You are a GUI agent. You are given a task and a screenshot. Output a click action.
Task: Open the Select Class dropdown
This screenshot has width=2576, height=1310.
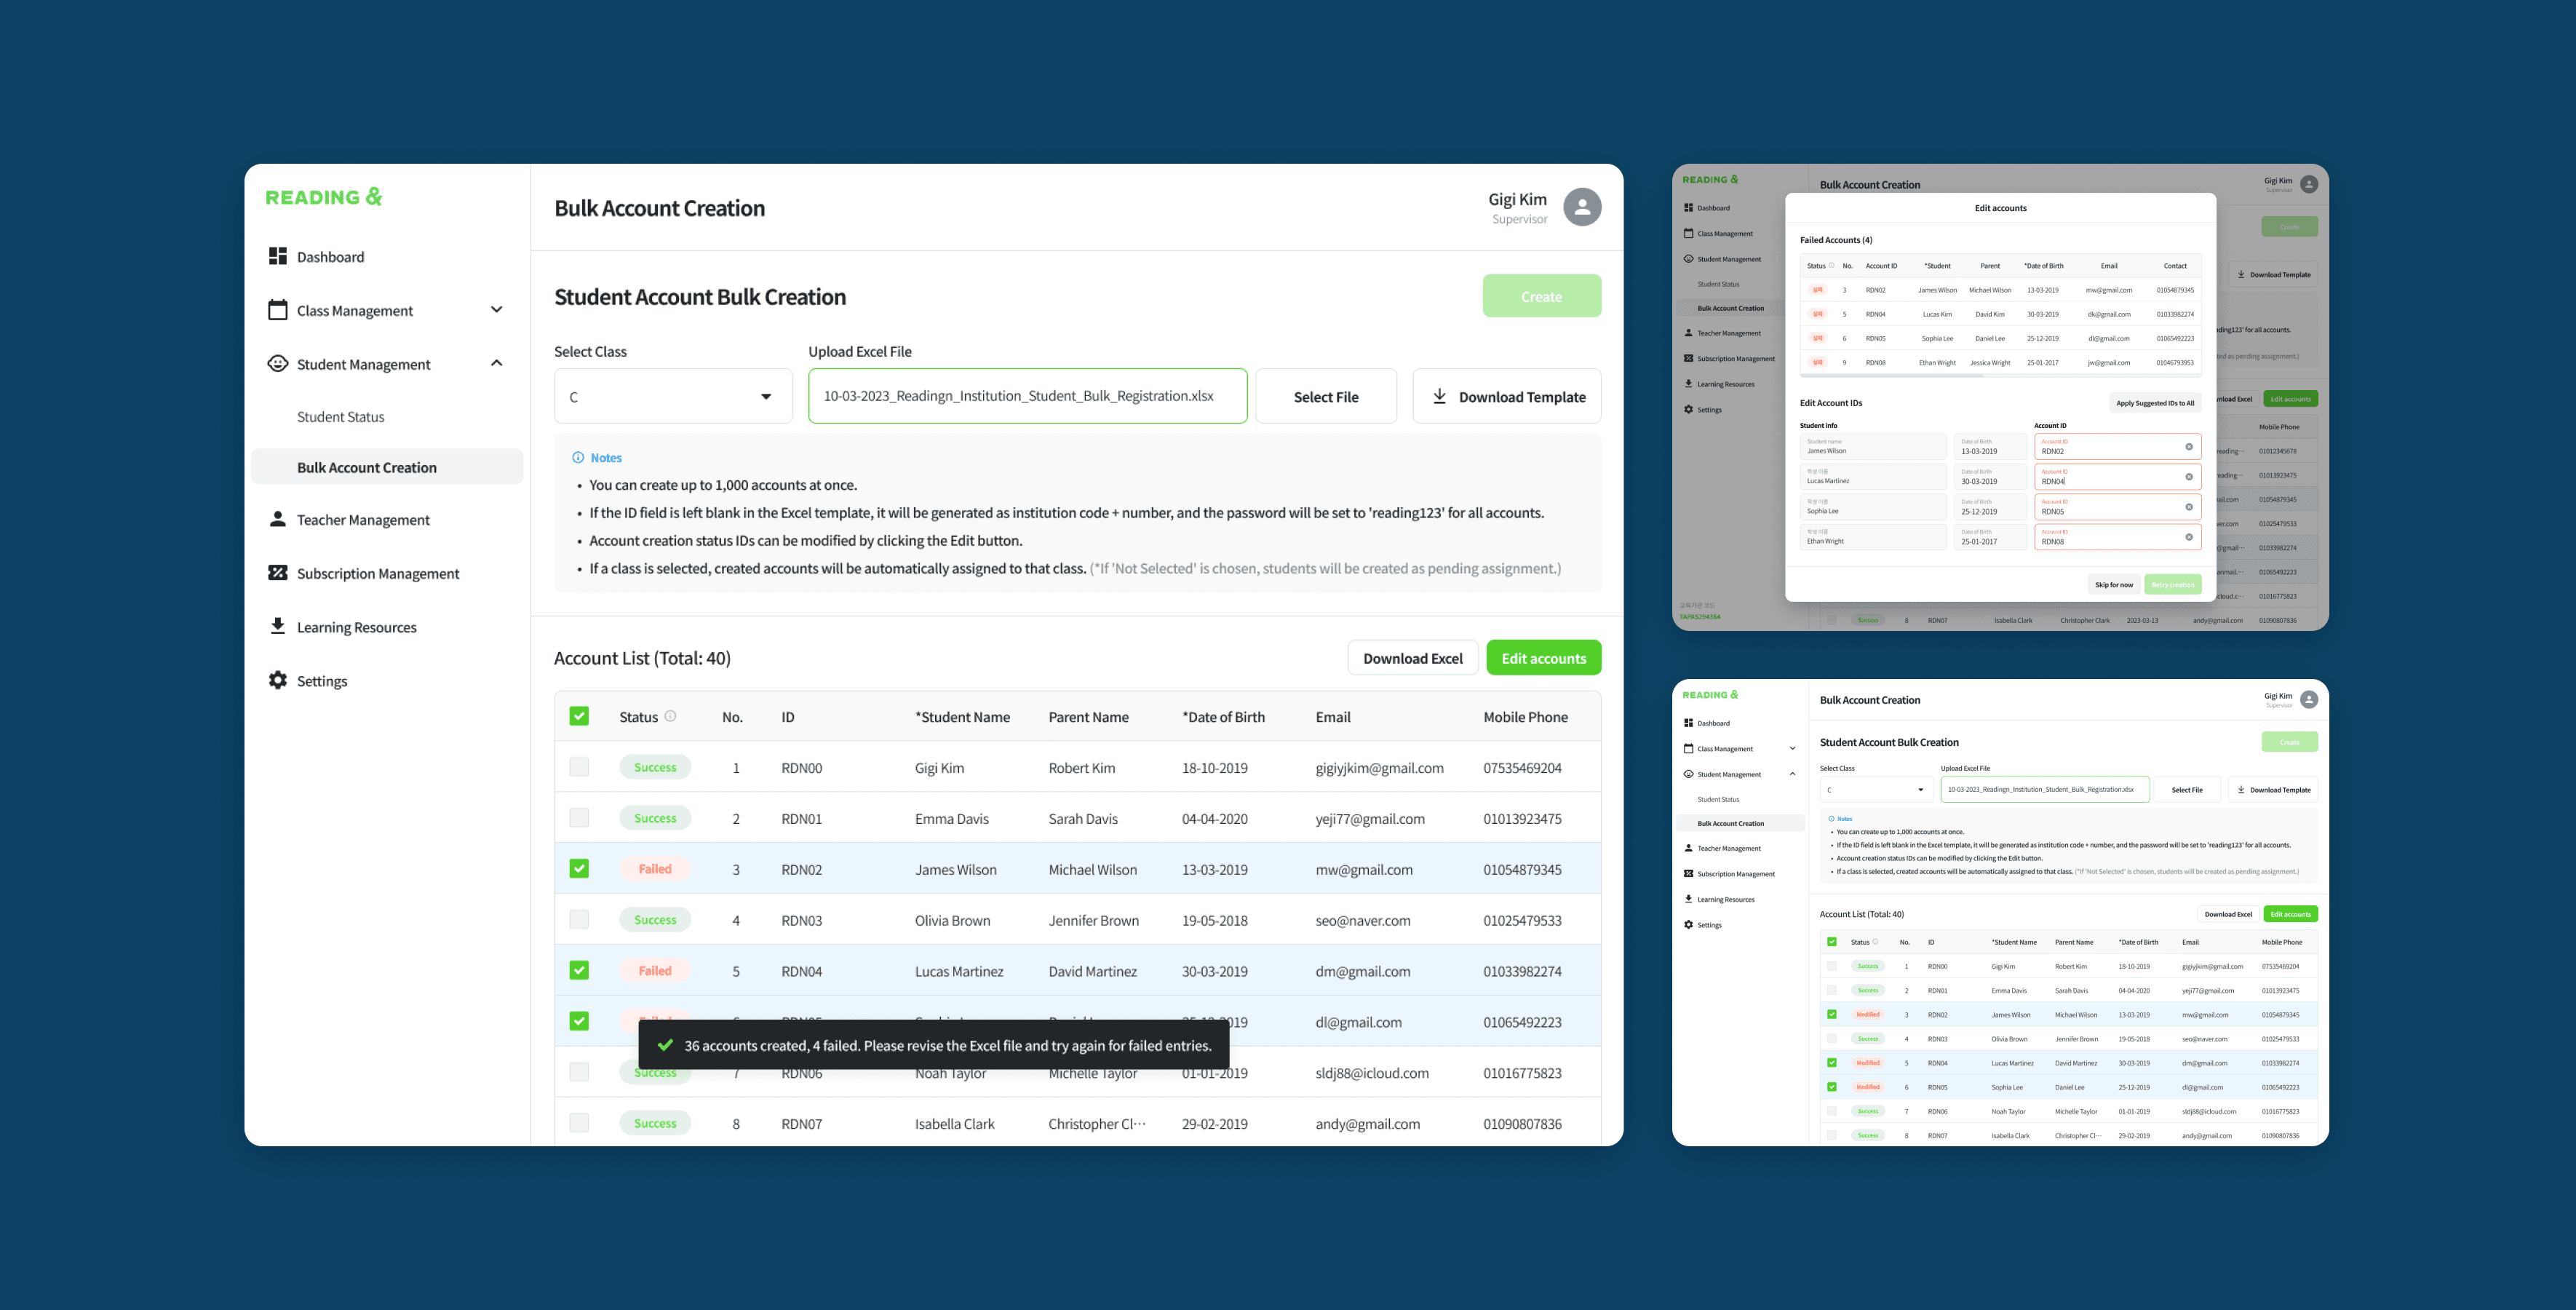click(x=672, y=396)
